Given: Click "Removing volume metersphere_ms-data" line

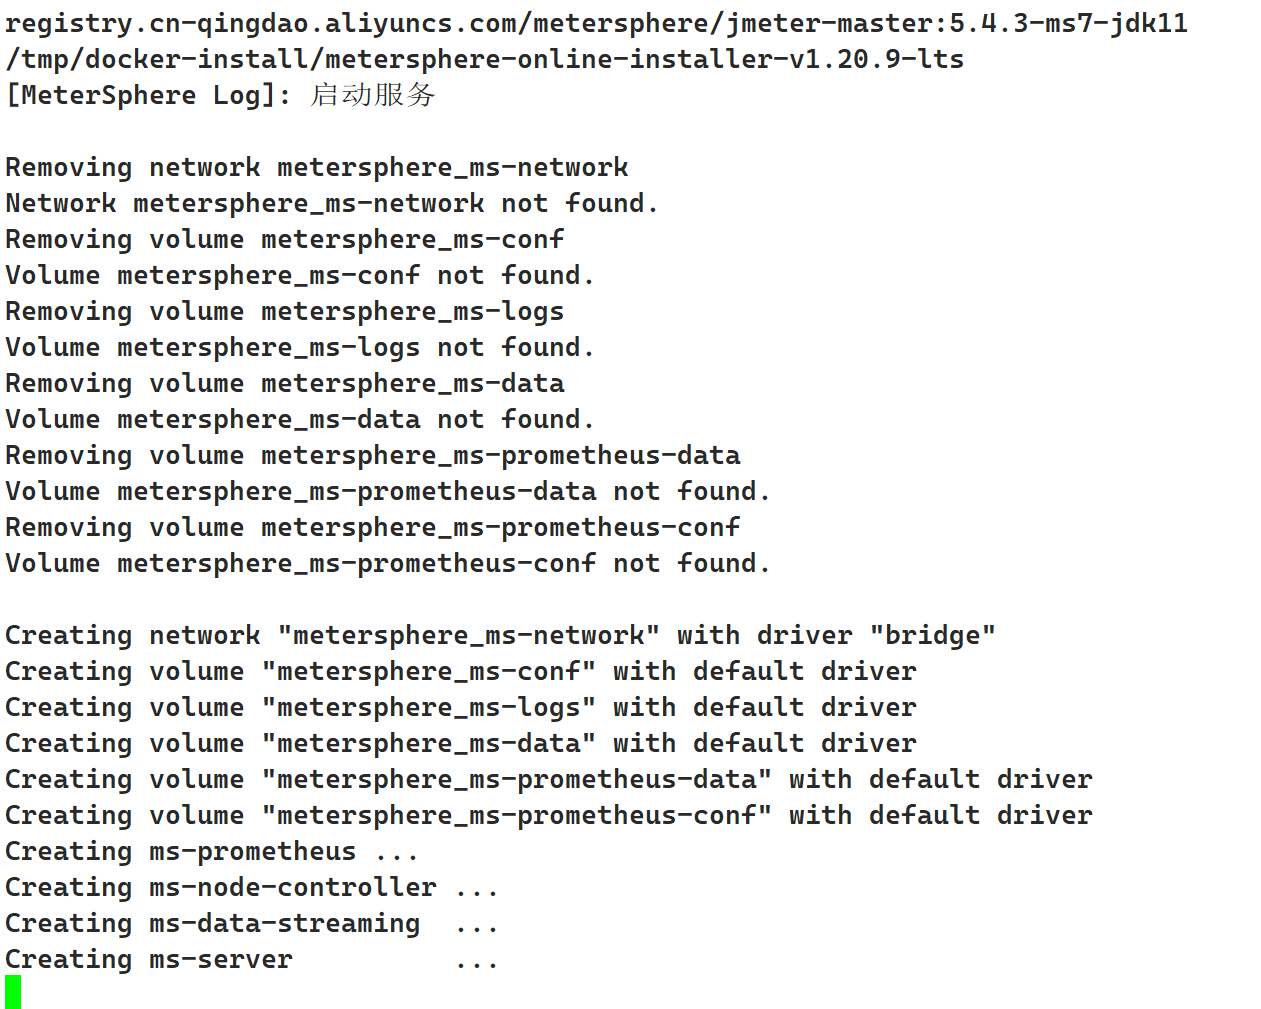Looking at the screenshot, I should (x=284, y=383).
